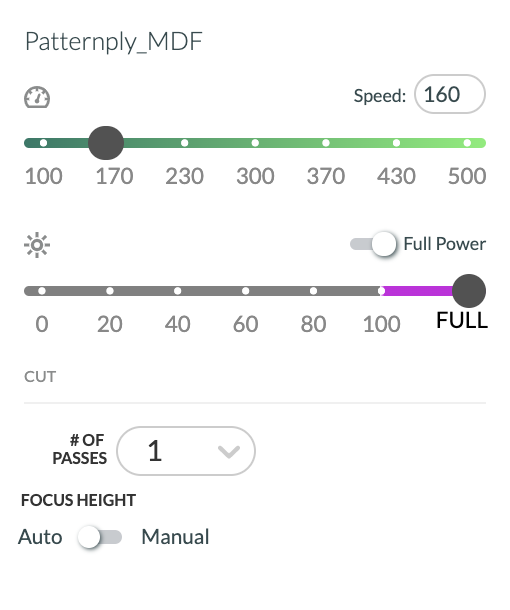Switch focus height from Auto to Manual
510x610 pixels.
(100, 537)
